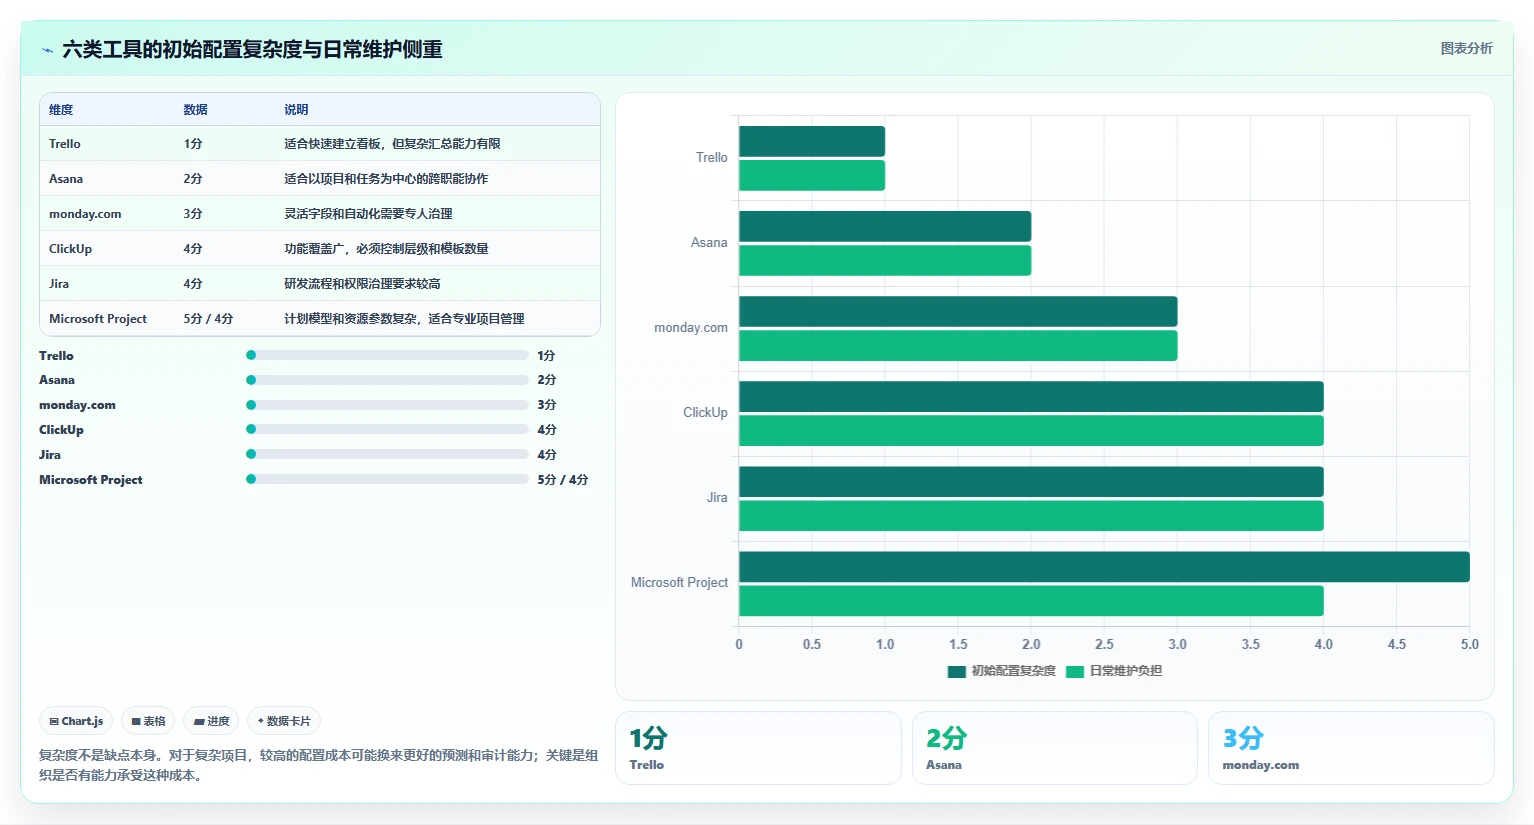This screenshot has height=825, width=1534.
Task: Toggle the 日常维护负担 legend swatch
Action: pyautogui.click(x=1075, y=671)
